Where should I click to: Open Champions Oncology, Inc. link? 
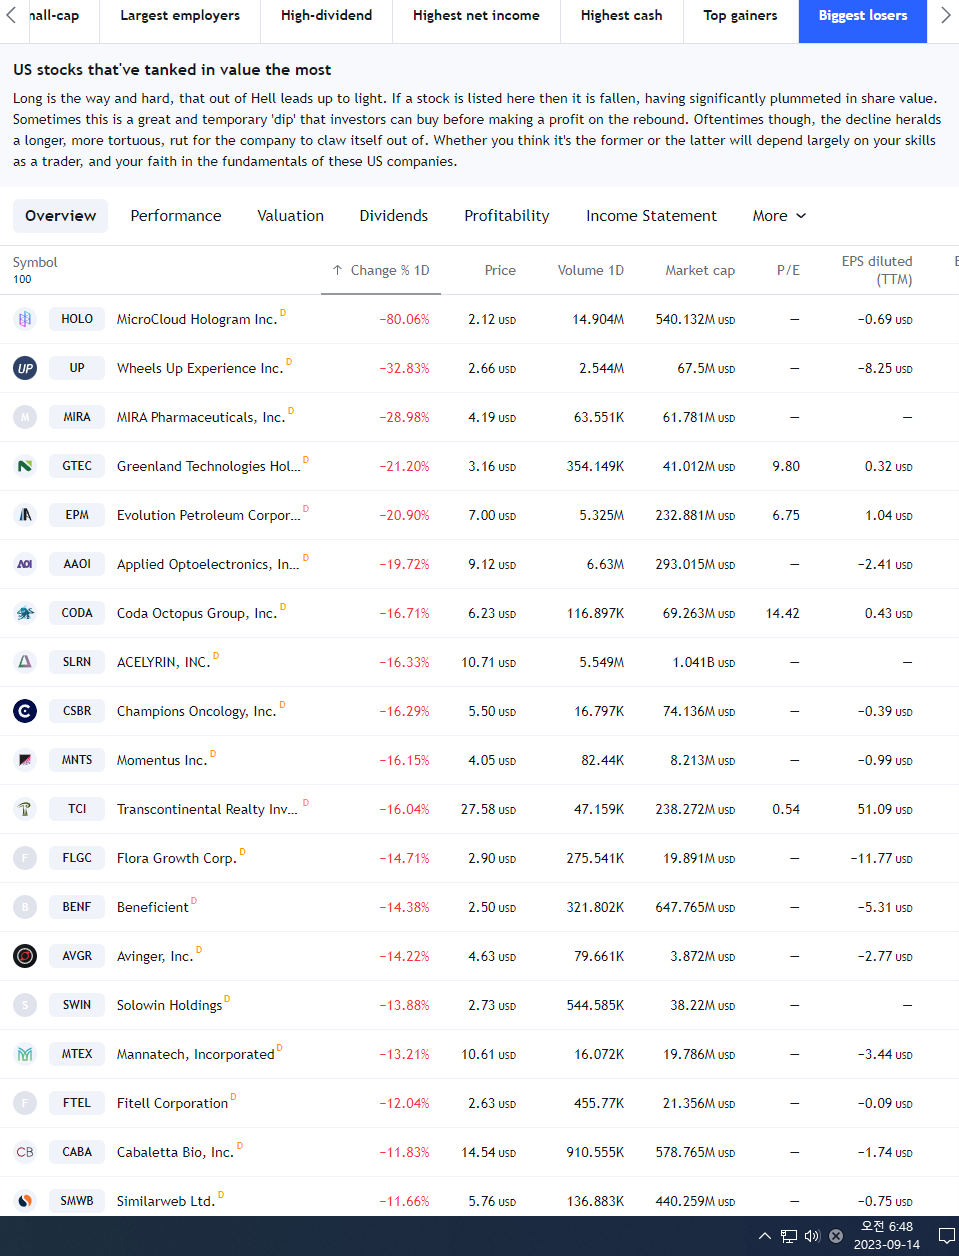point(196,711)
